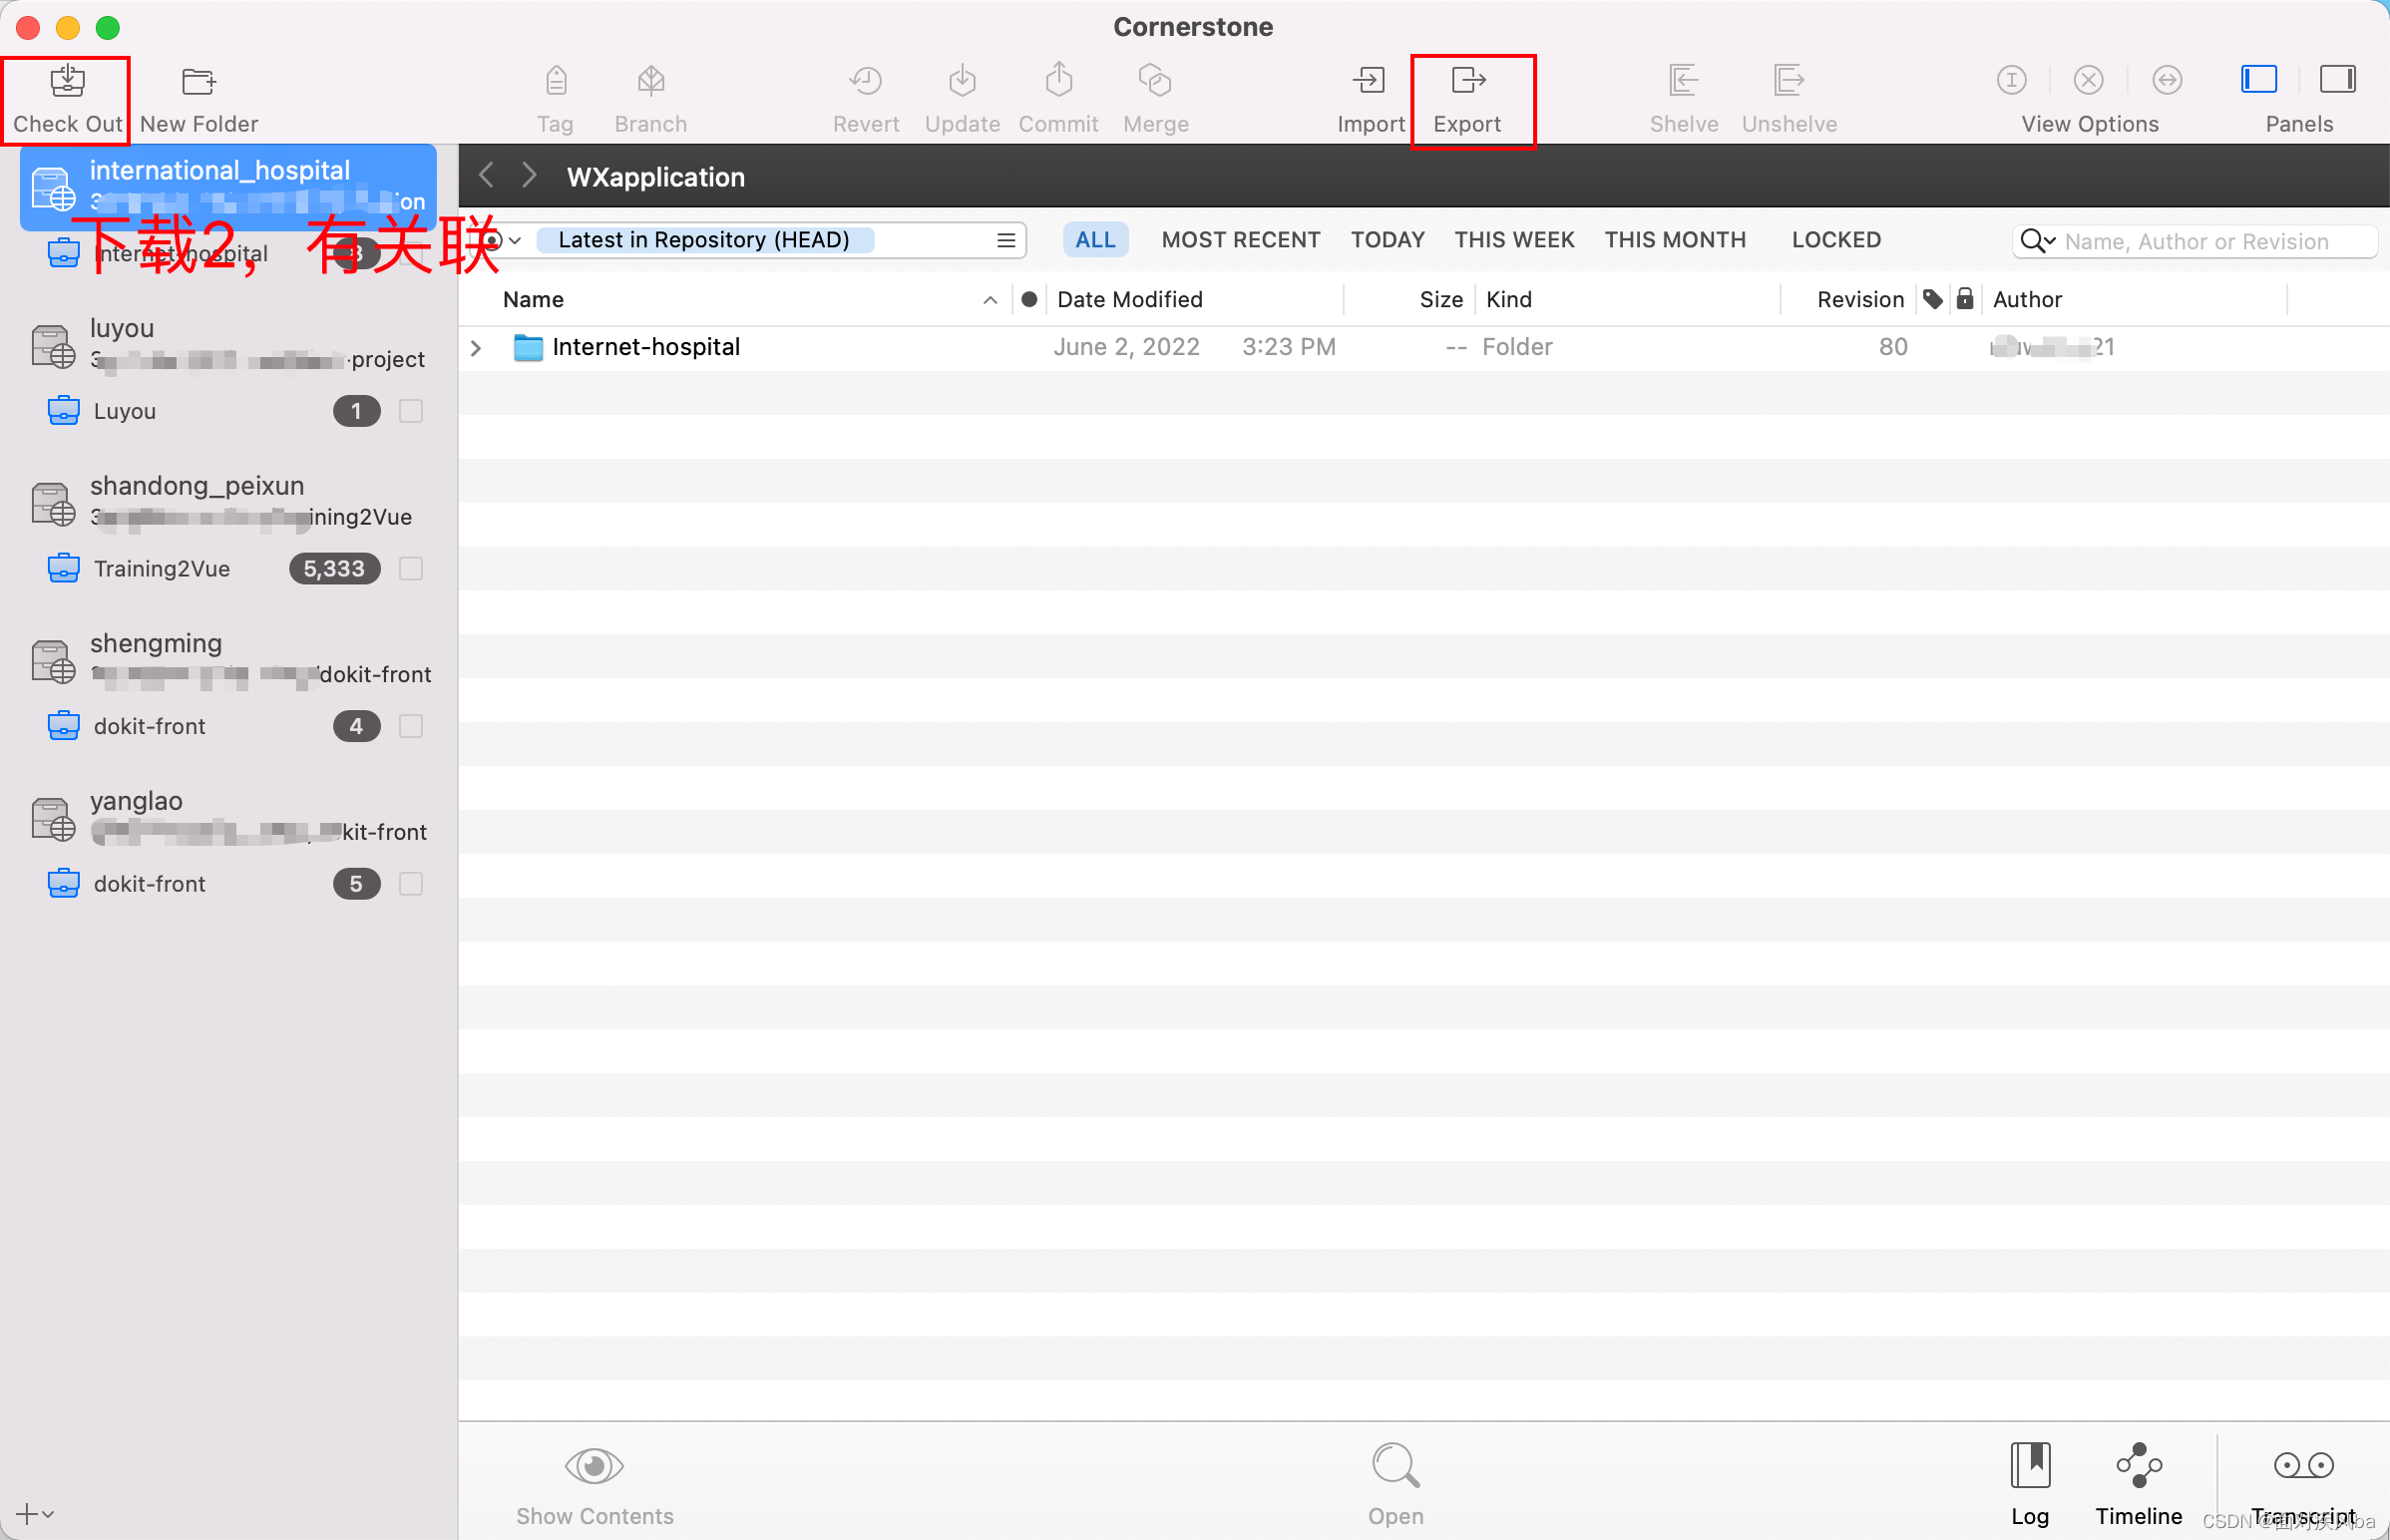Open the Timeline view icon
The width and height of the screenshot is (2390, 1540).
[2138, 1466]
